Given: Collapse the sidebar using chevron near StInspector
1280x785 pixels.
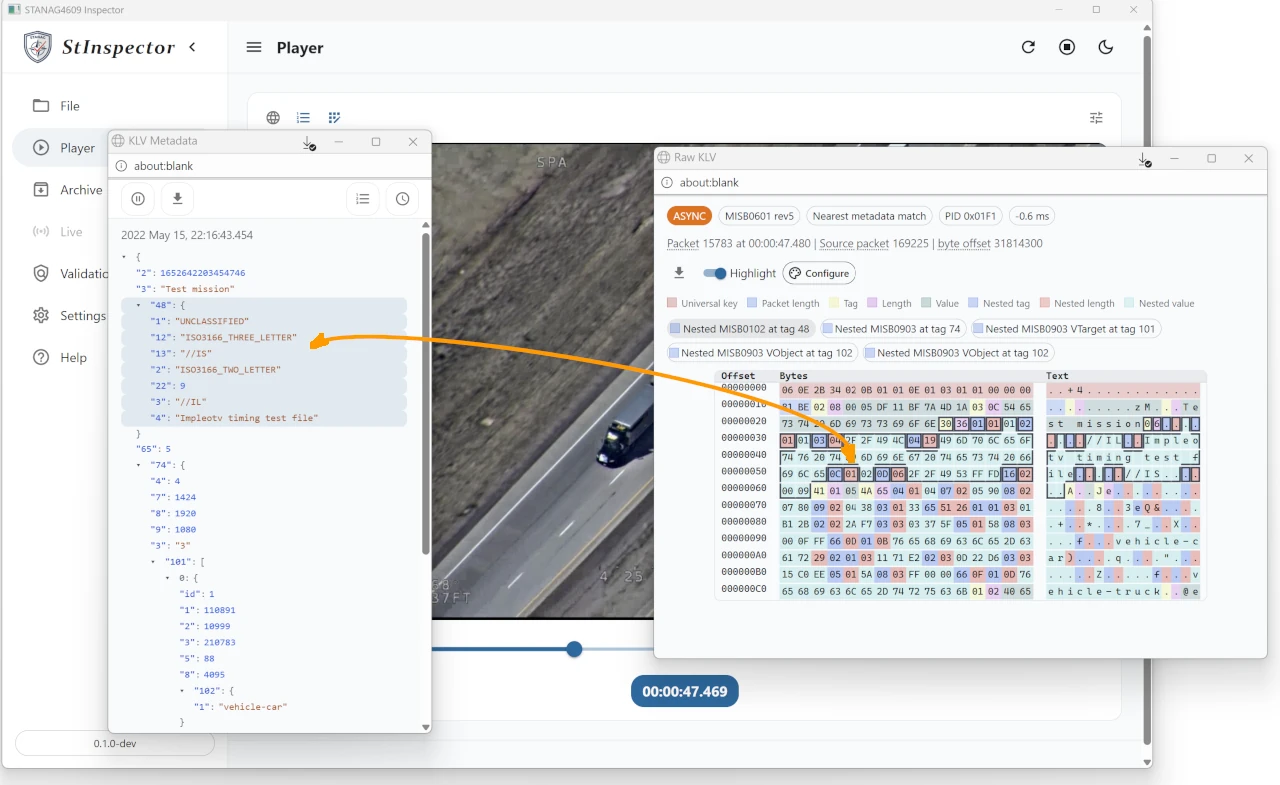Looking at the screenshot, I should click(192, 47).
